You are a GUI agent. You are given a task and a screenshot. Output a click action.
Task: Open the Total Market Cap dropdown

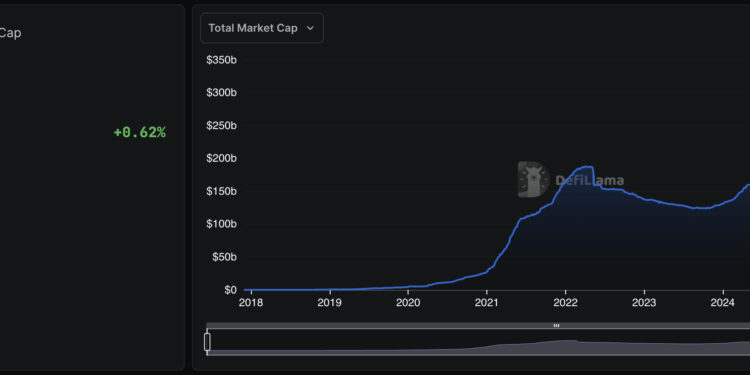click(262, 28)
